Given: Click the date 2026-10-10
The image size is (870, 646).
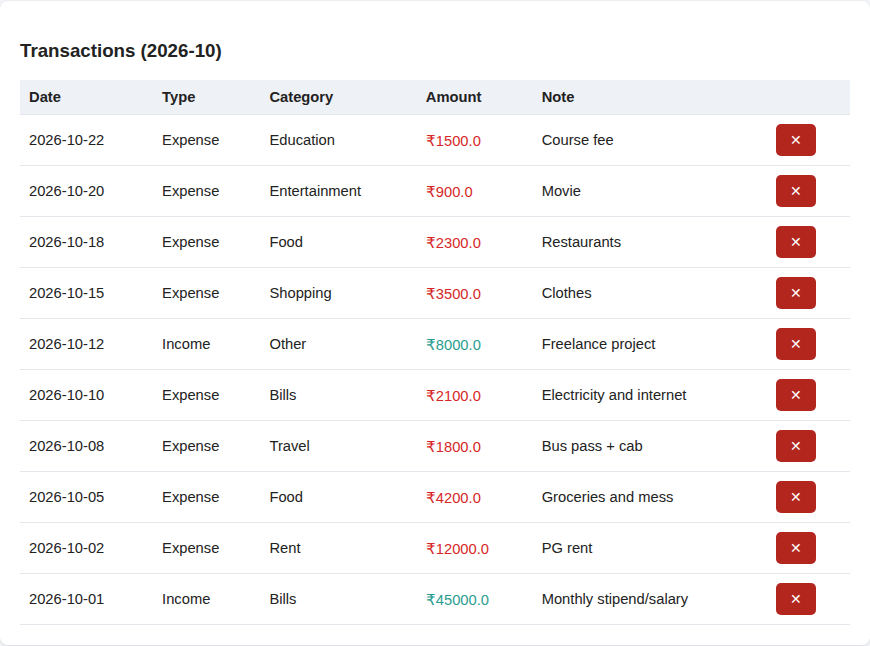Looking at the screenshot, I should click(x=67, y=395).
